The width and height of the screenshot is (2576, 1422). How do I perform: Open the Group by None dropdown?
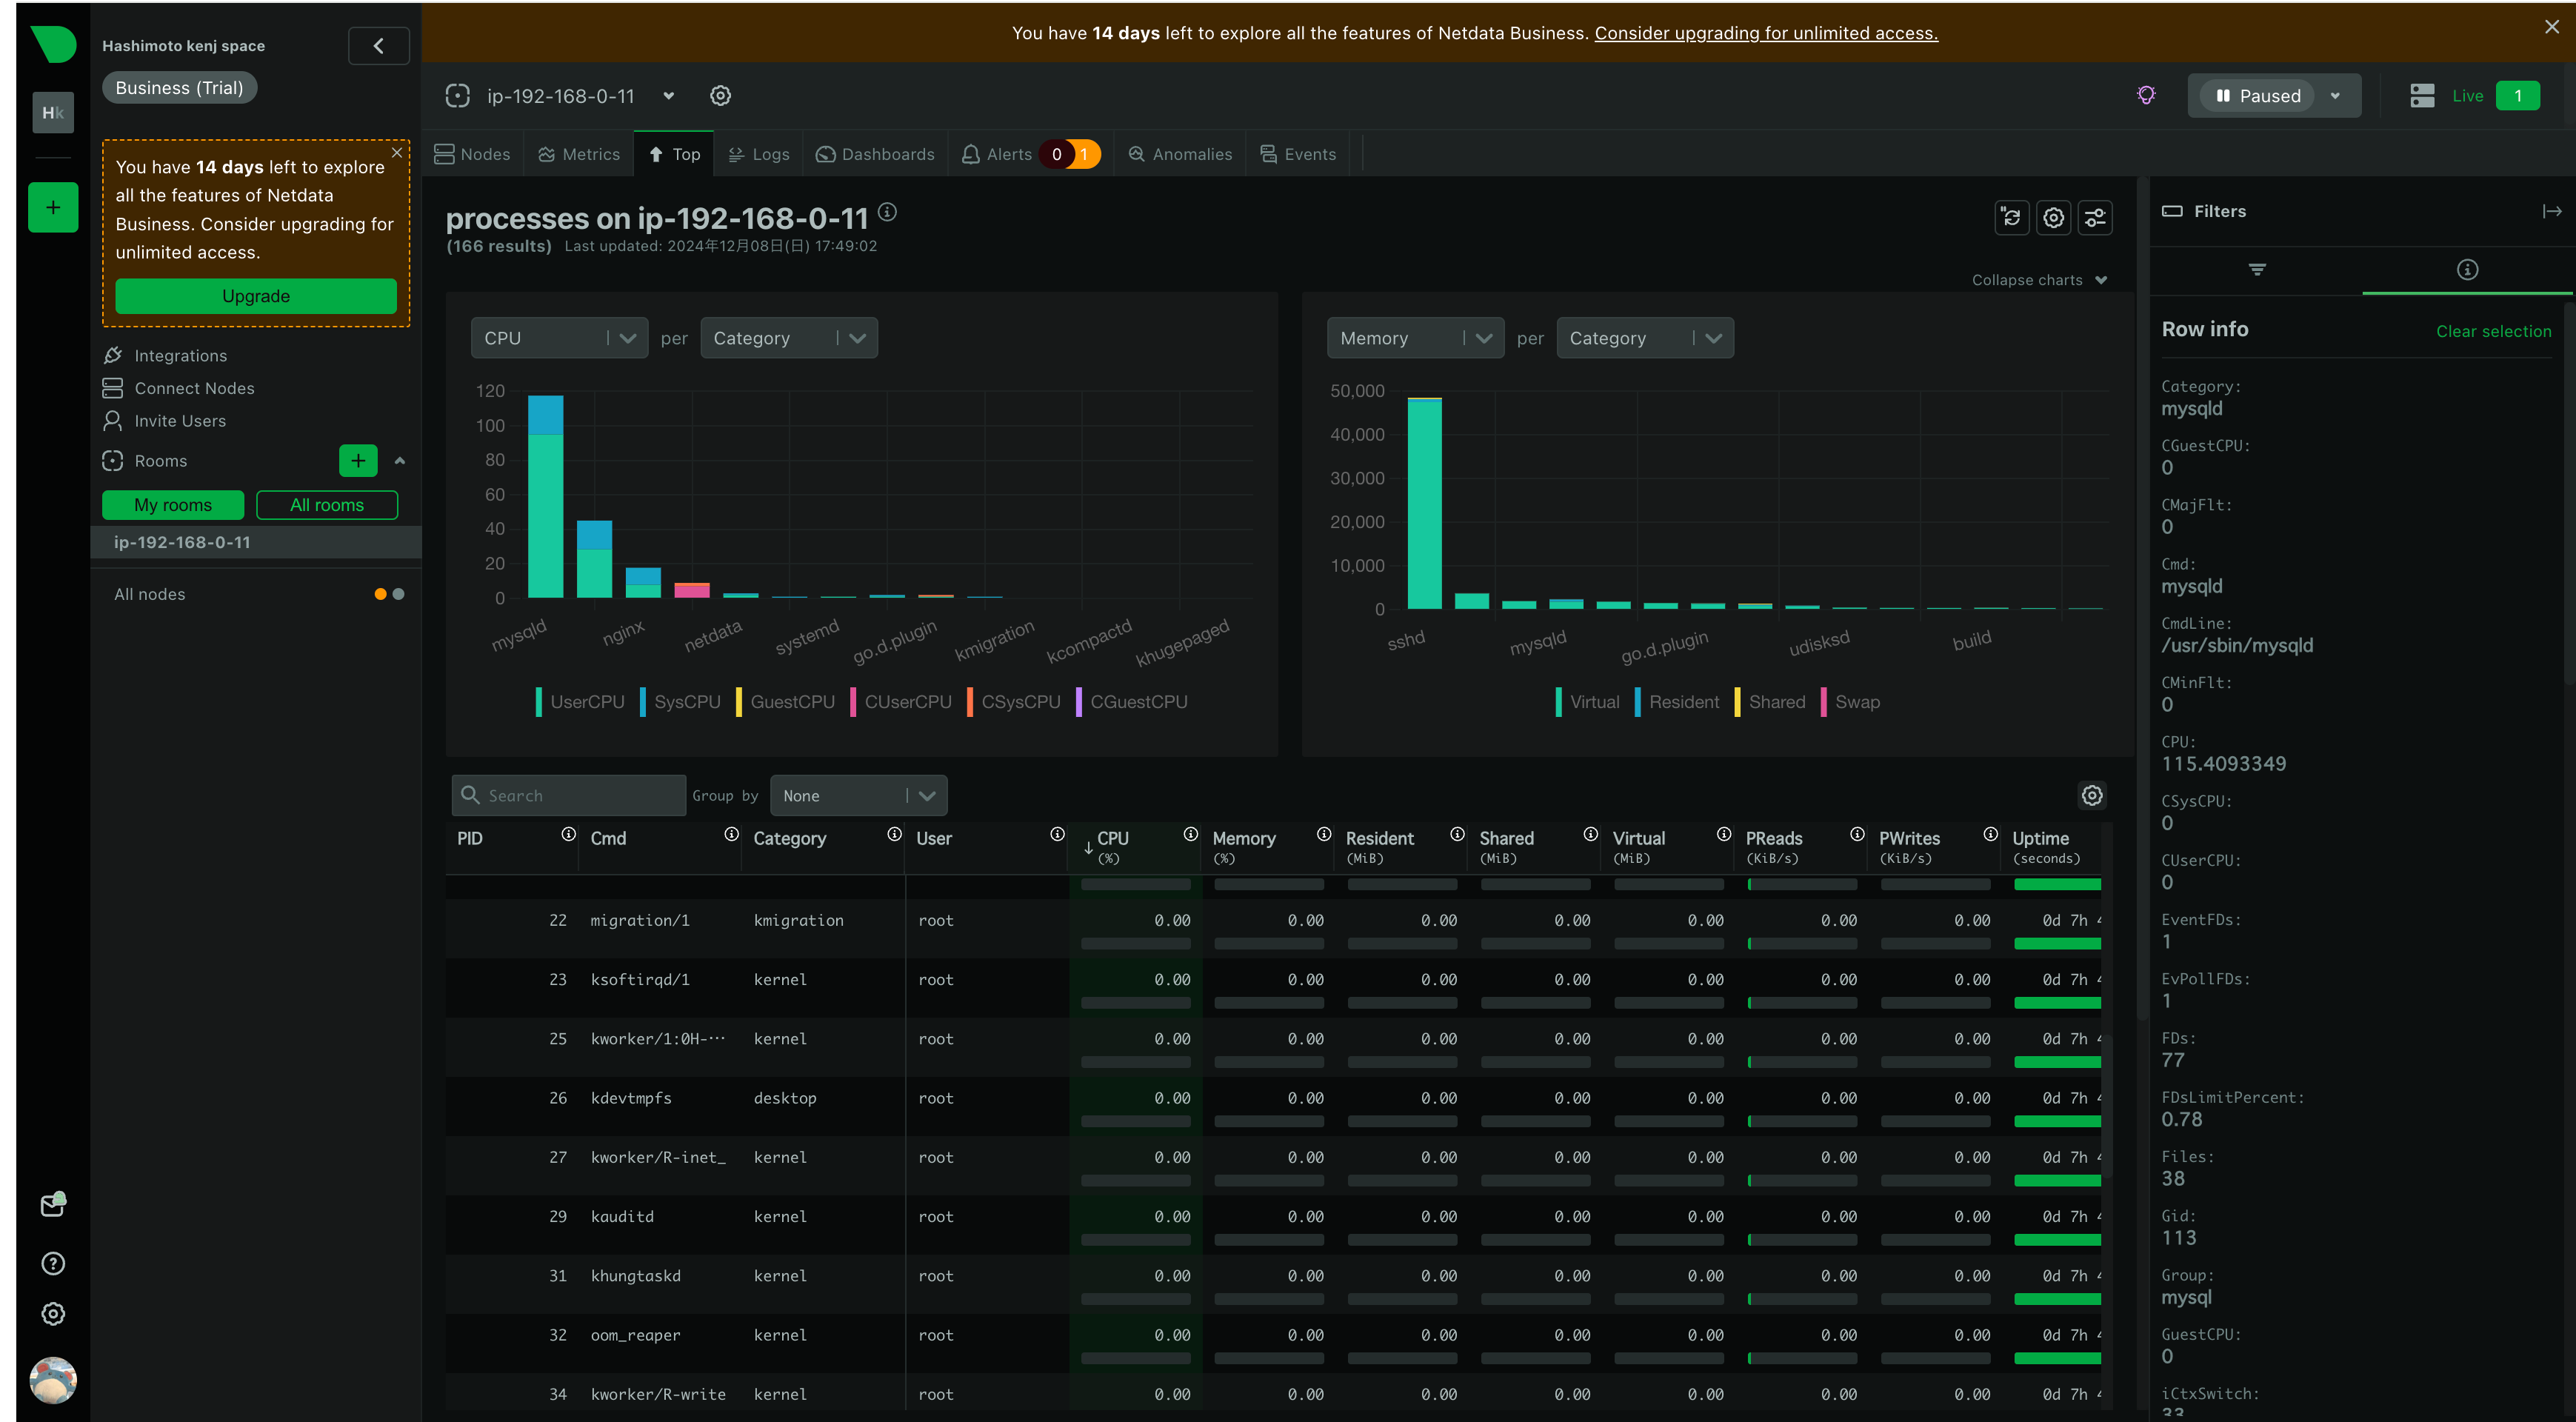[858, 796]
